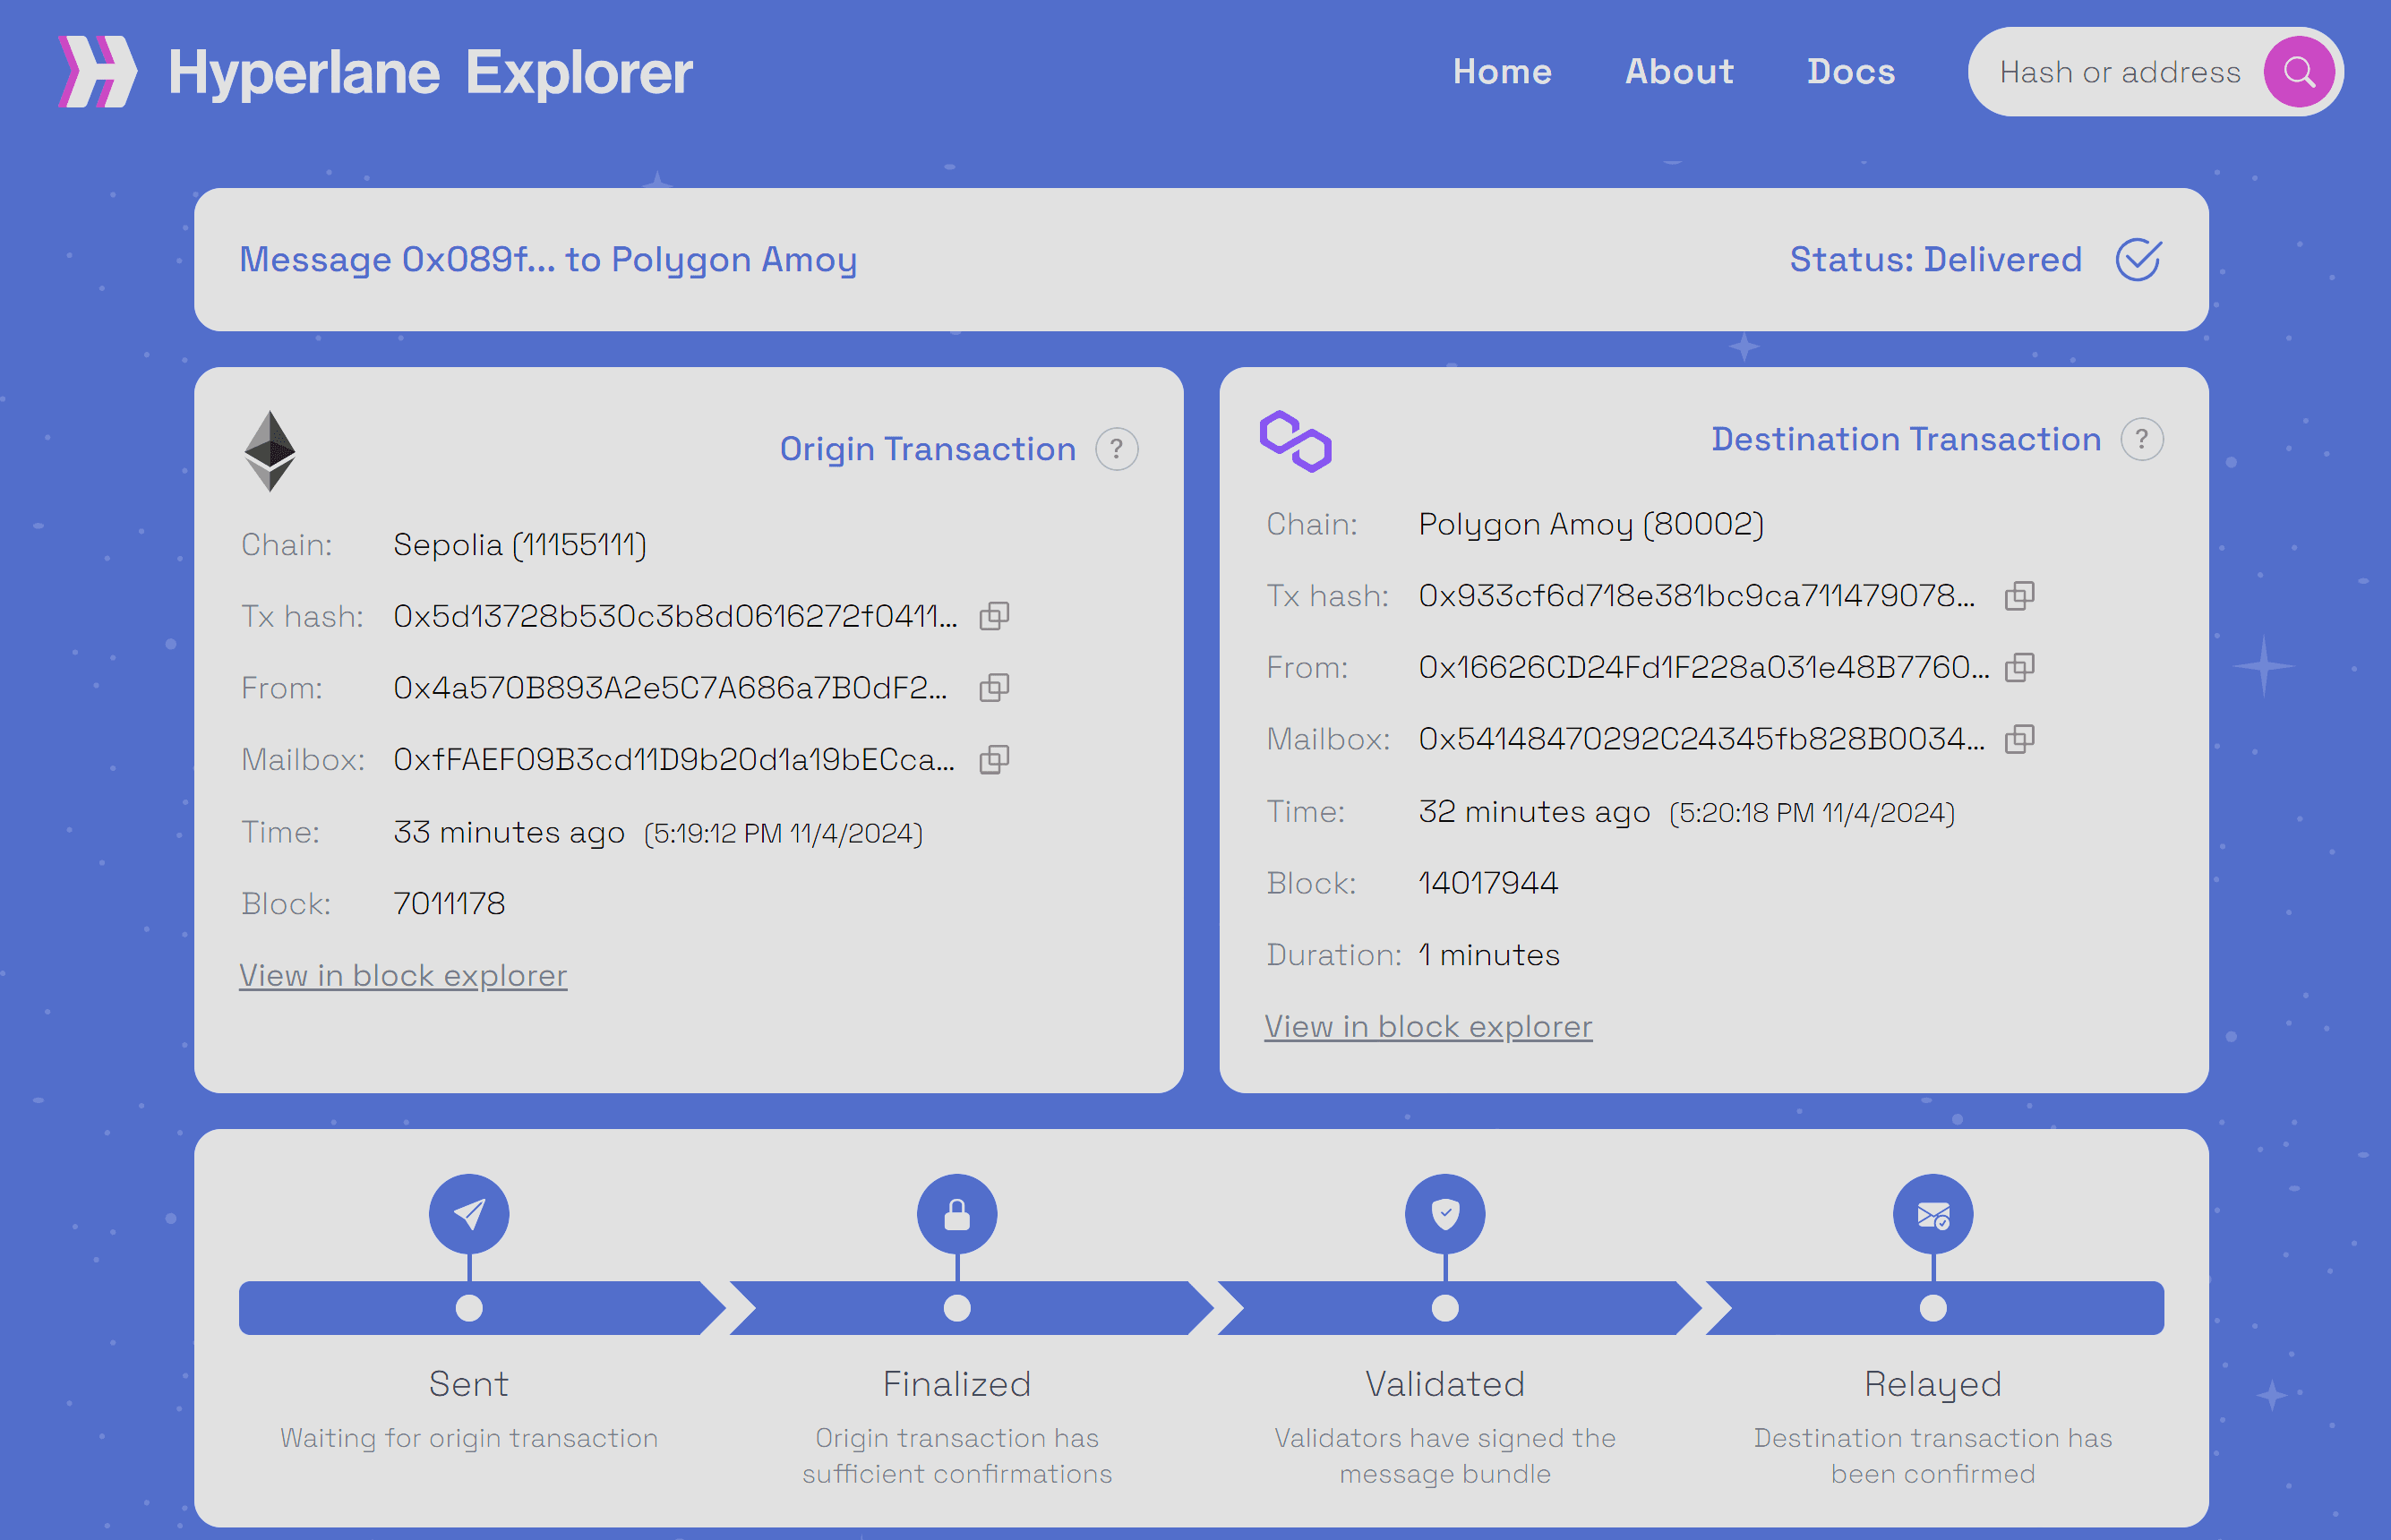This screenshot has height=1540, width=2391.
Task: Click the magenta search icon button
Action: click(2298, 72)
